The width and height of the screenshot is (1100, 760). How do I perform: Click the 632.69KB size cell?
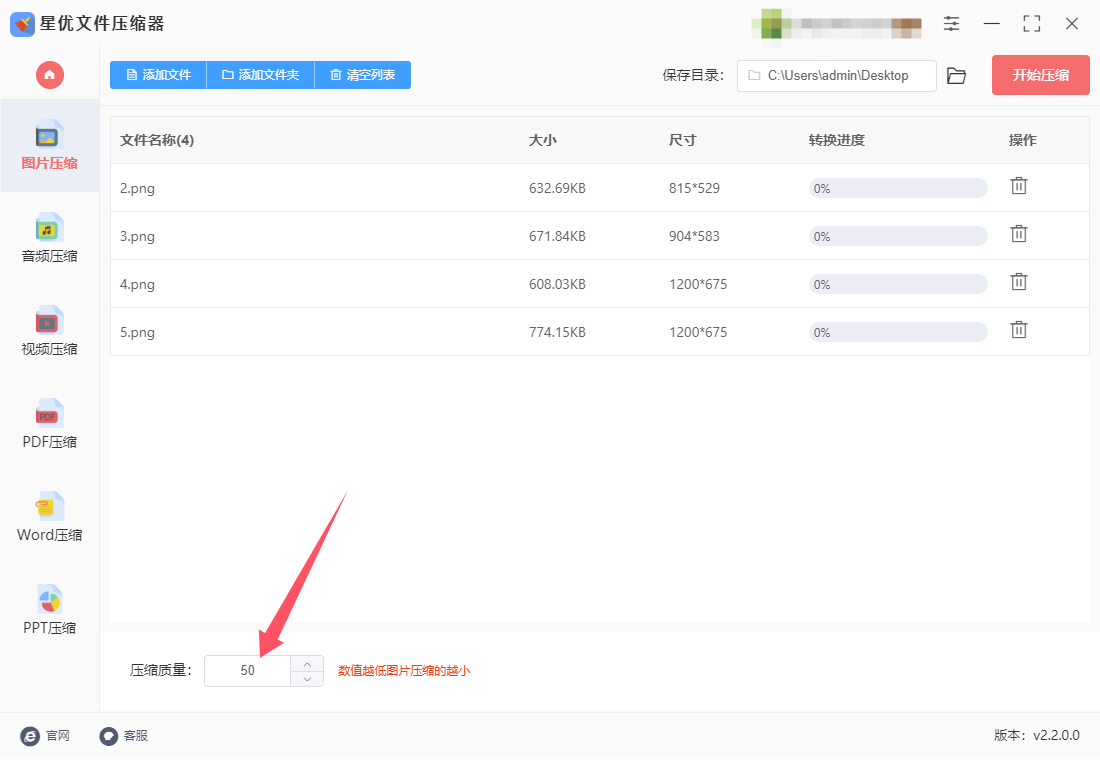point(557,188)
